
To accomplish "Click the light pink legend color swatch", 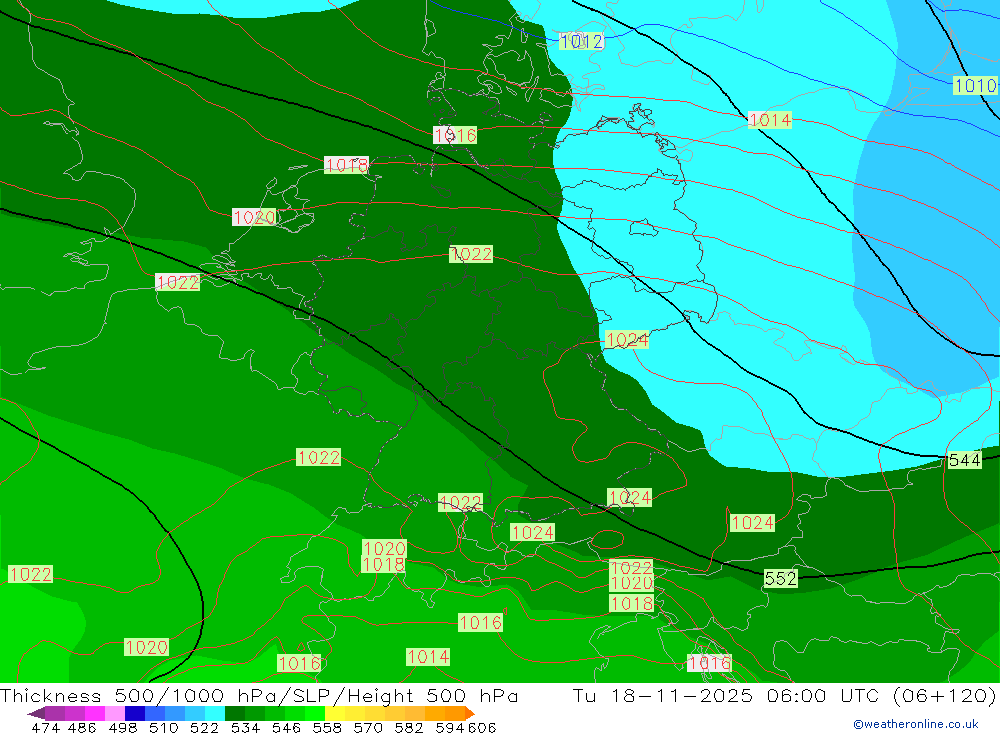I will 115,713.
